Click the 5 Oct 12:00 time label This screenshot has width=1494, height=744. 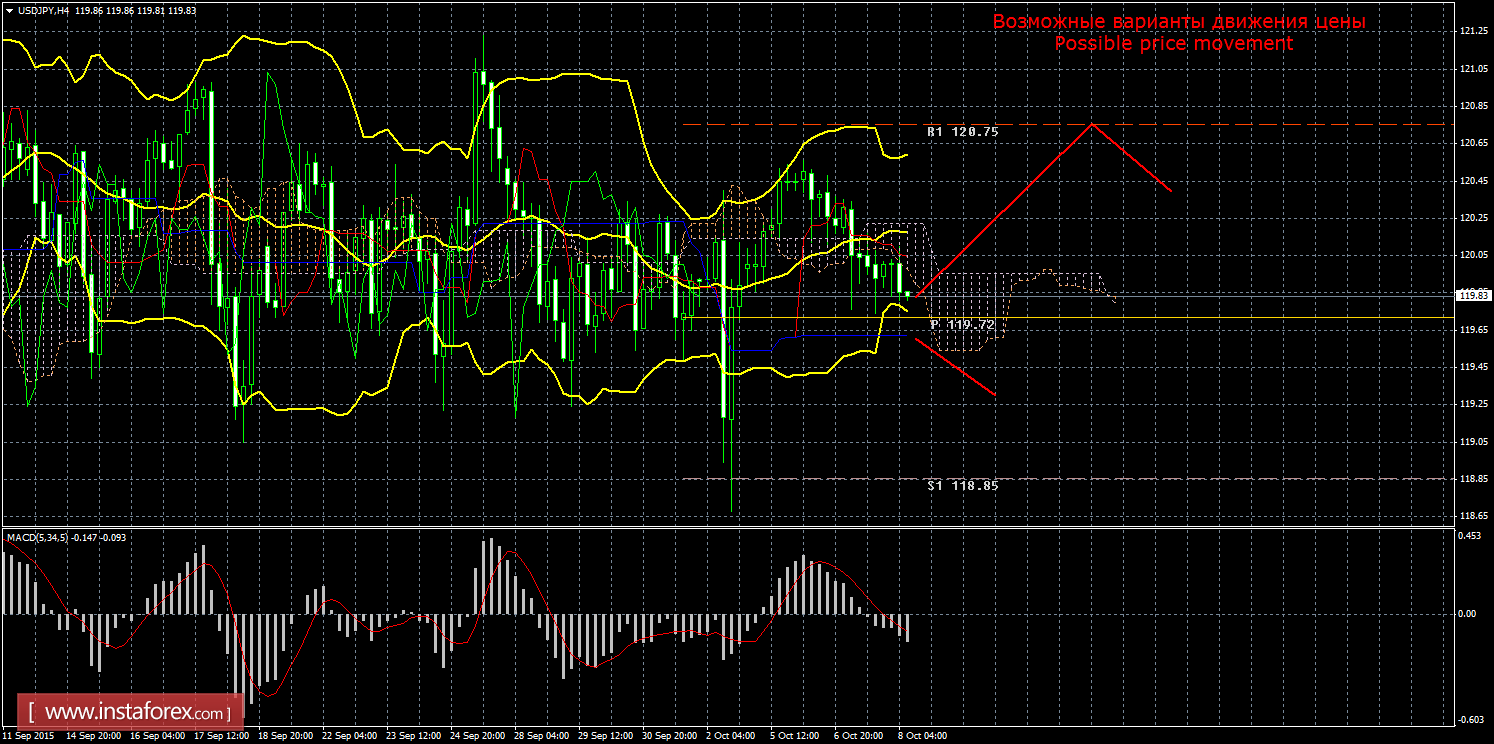click(794, 736)
